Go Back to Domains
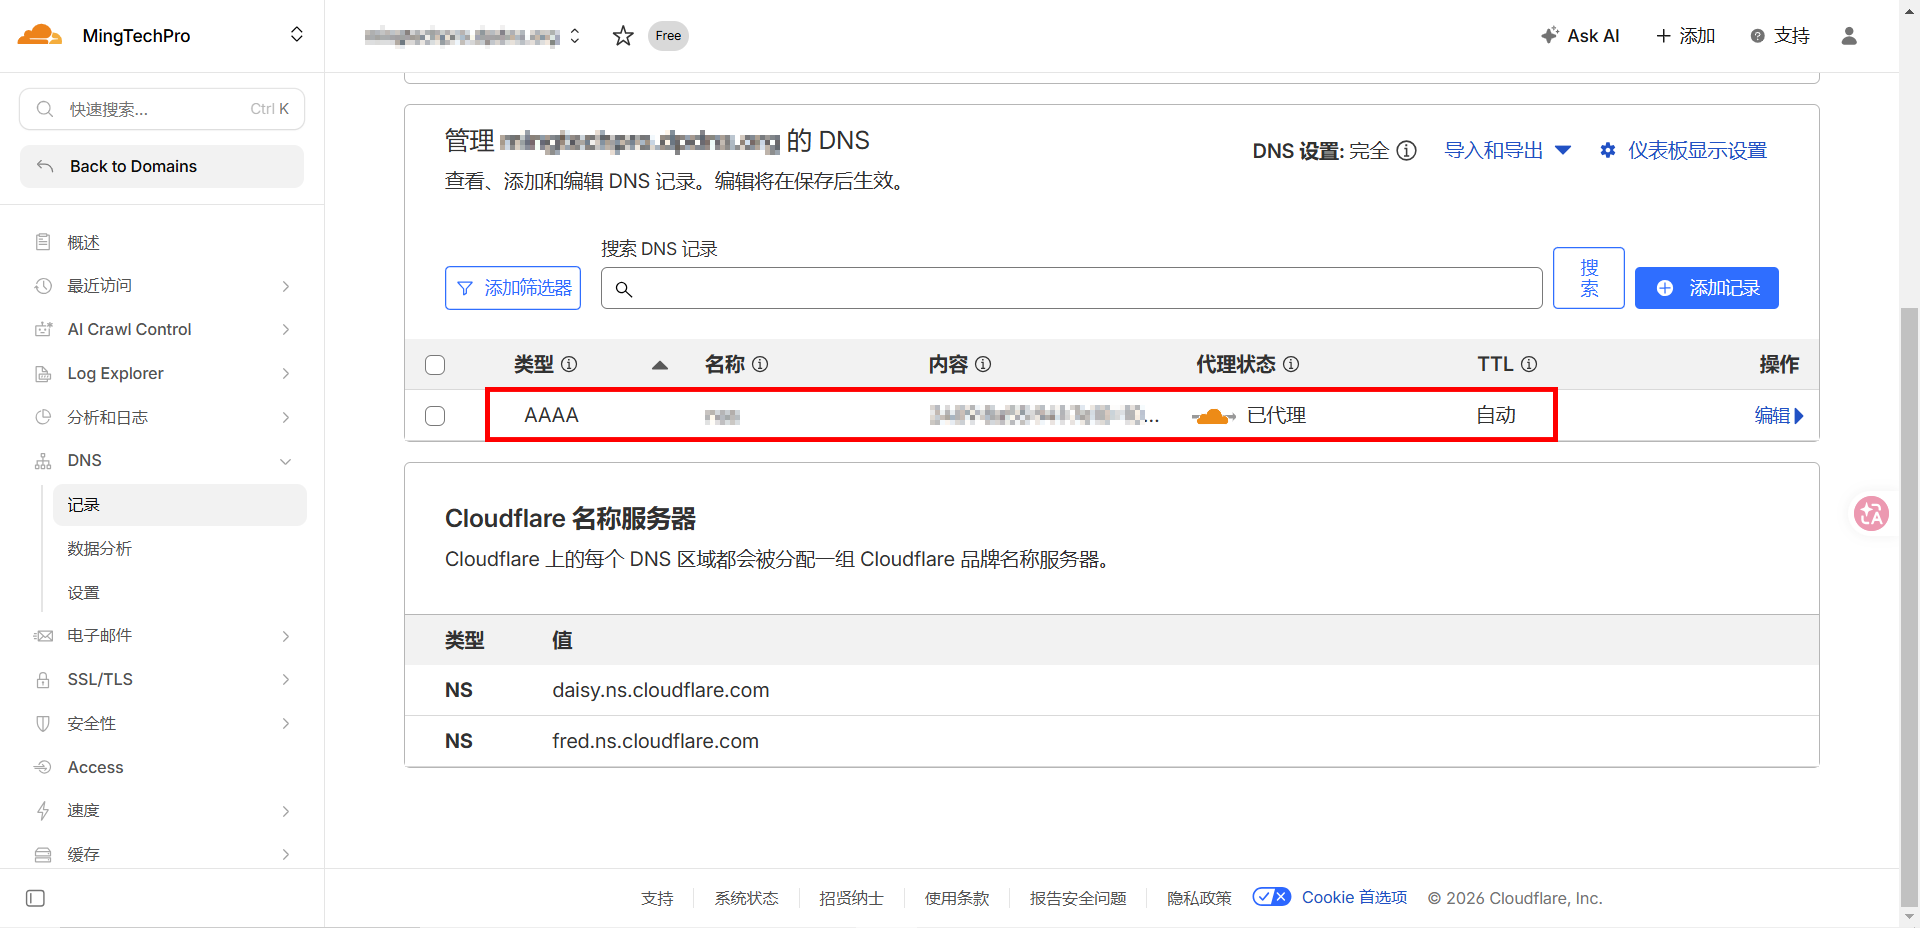 point(162,166)
